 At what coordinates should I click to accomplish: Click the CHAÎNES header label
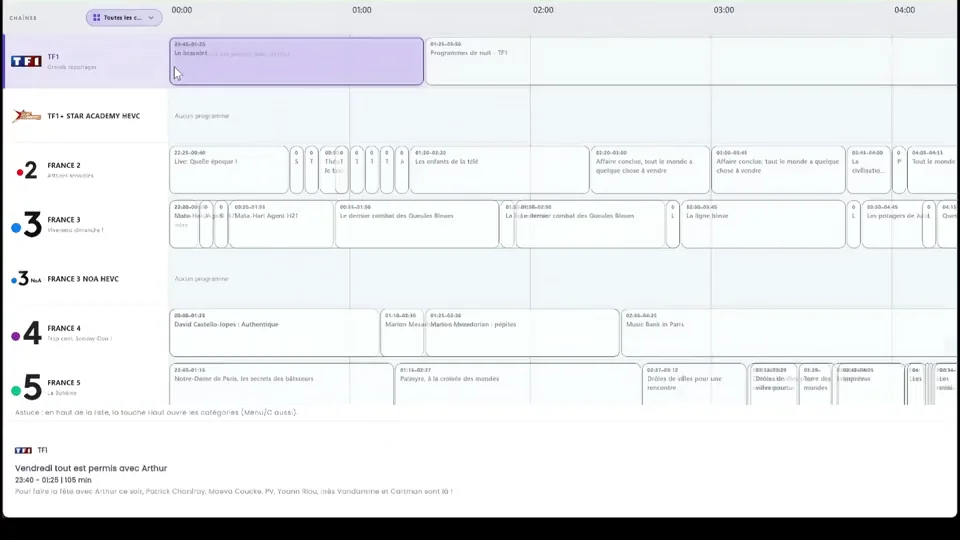23,18
